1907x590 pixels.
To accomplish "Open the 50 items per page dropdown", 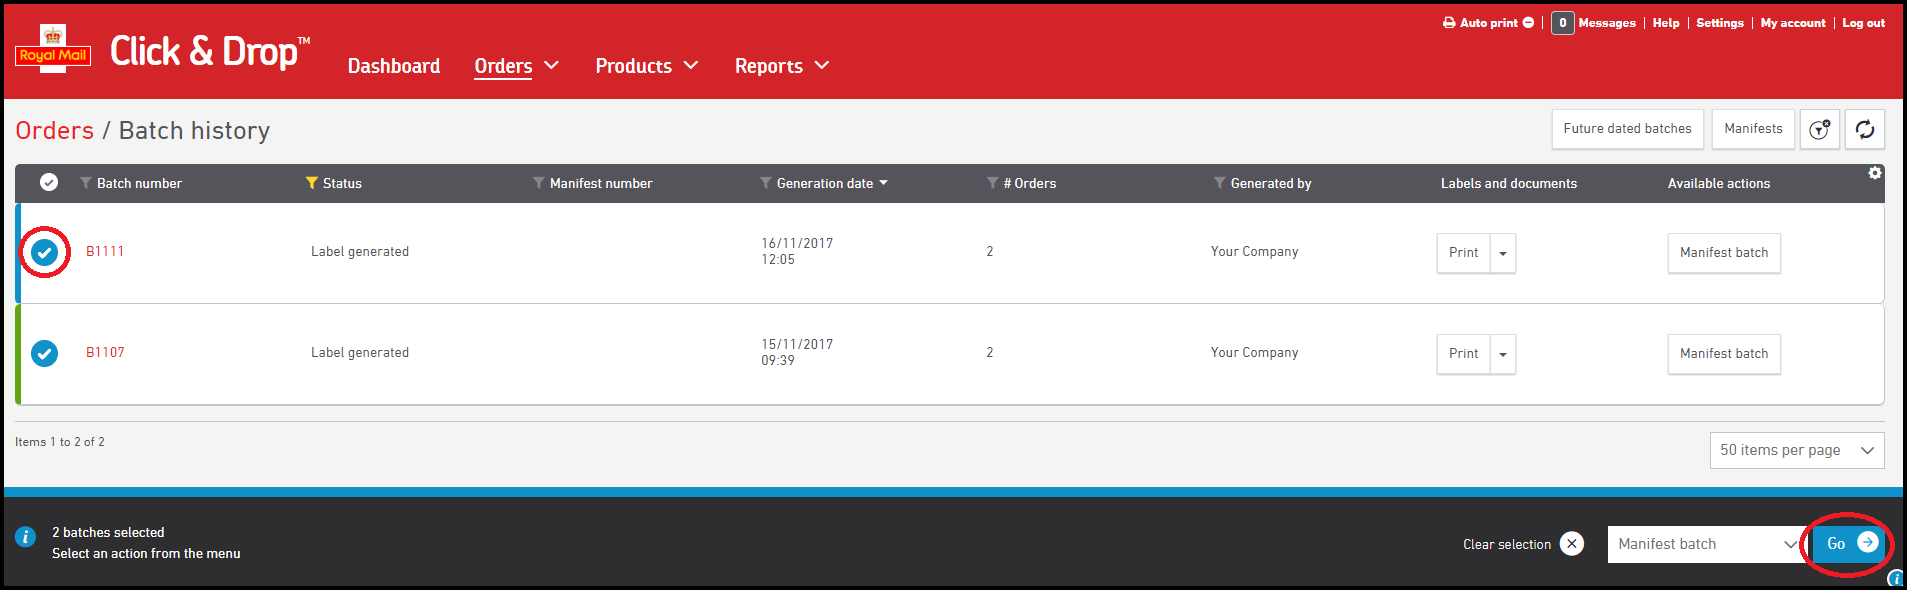I will 1796,450.
